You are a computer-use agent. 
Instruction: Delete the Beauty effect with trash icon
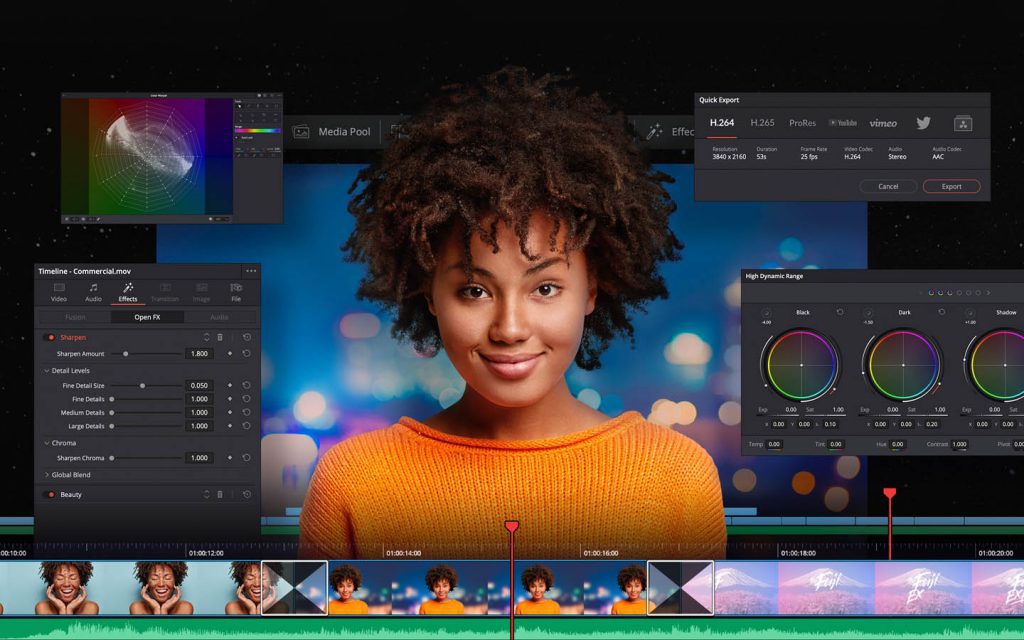(220, 494)
